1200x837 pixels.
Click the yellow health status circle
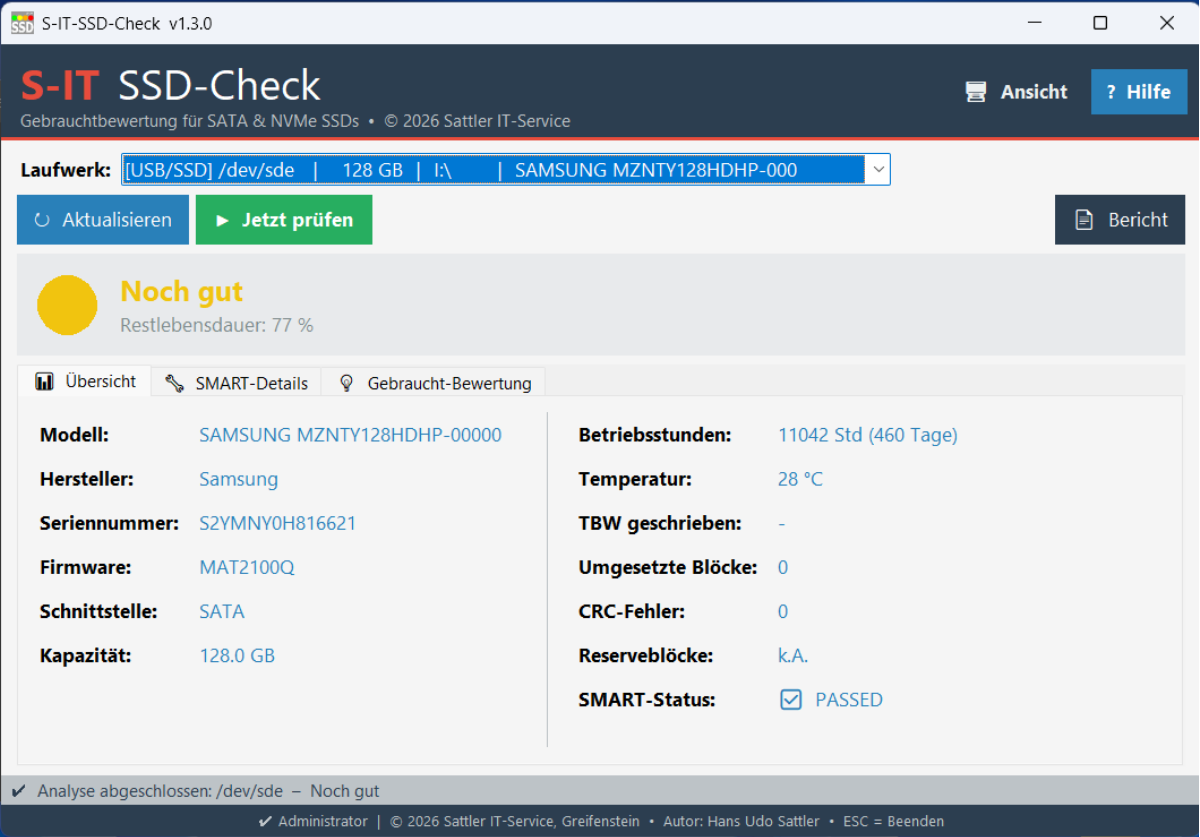(x=67, y=305)
